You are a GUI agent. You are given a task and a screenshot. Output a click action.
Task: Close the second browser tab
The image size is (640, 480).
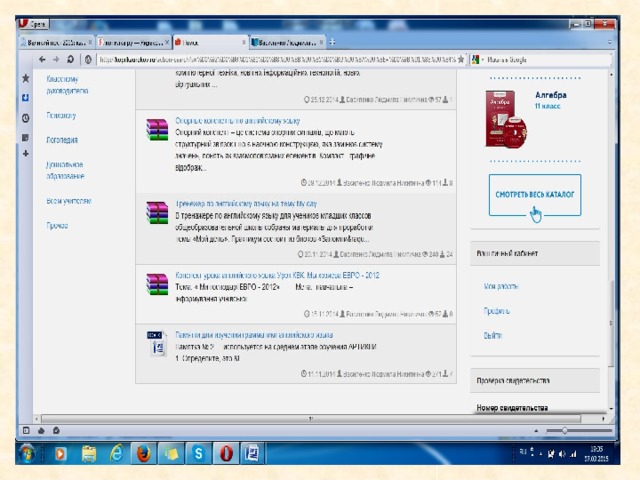click(167, 42)
